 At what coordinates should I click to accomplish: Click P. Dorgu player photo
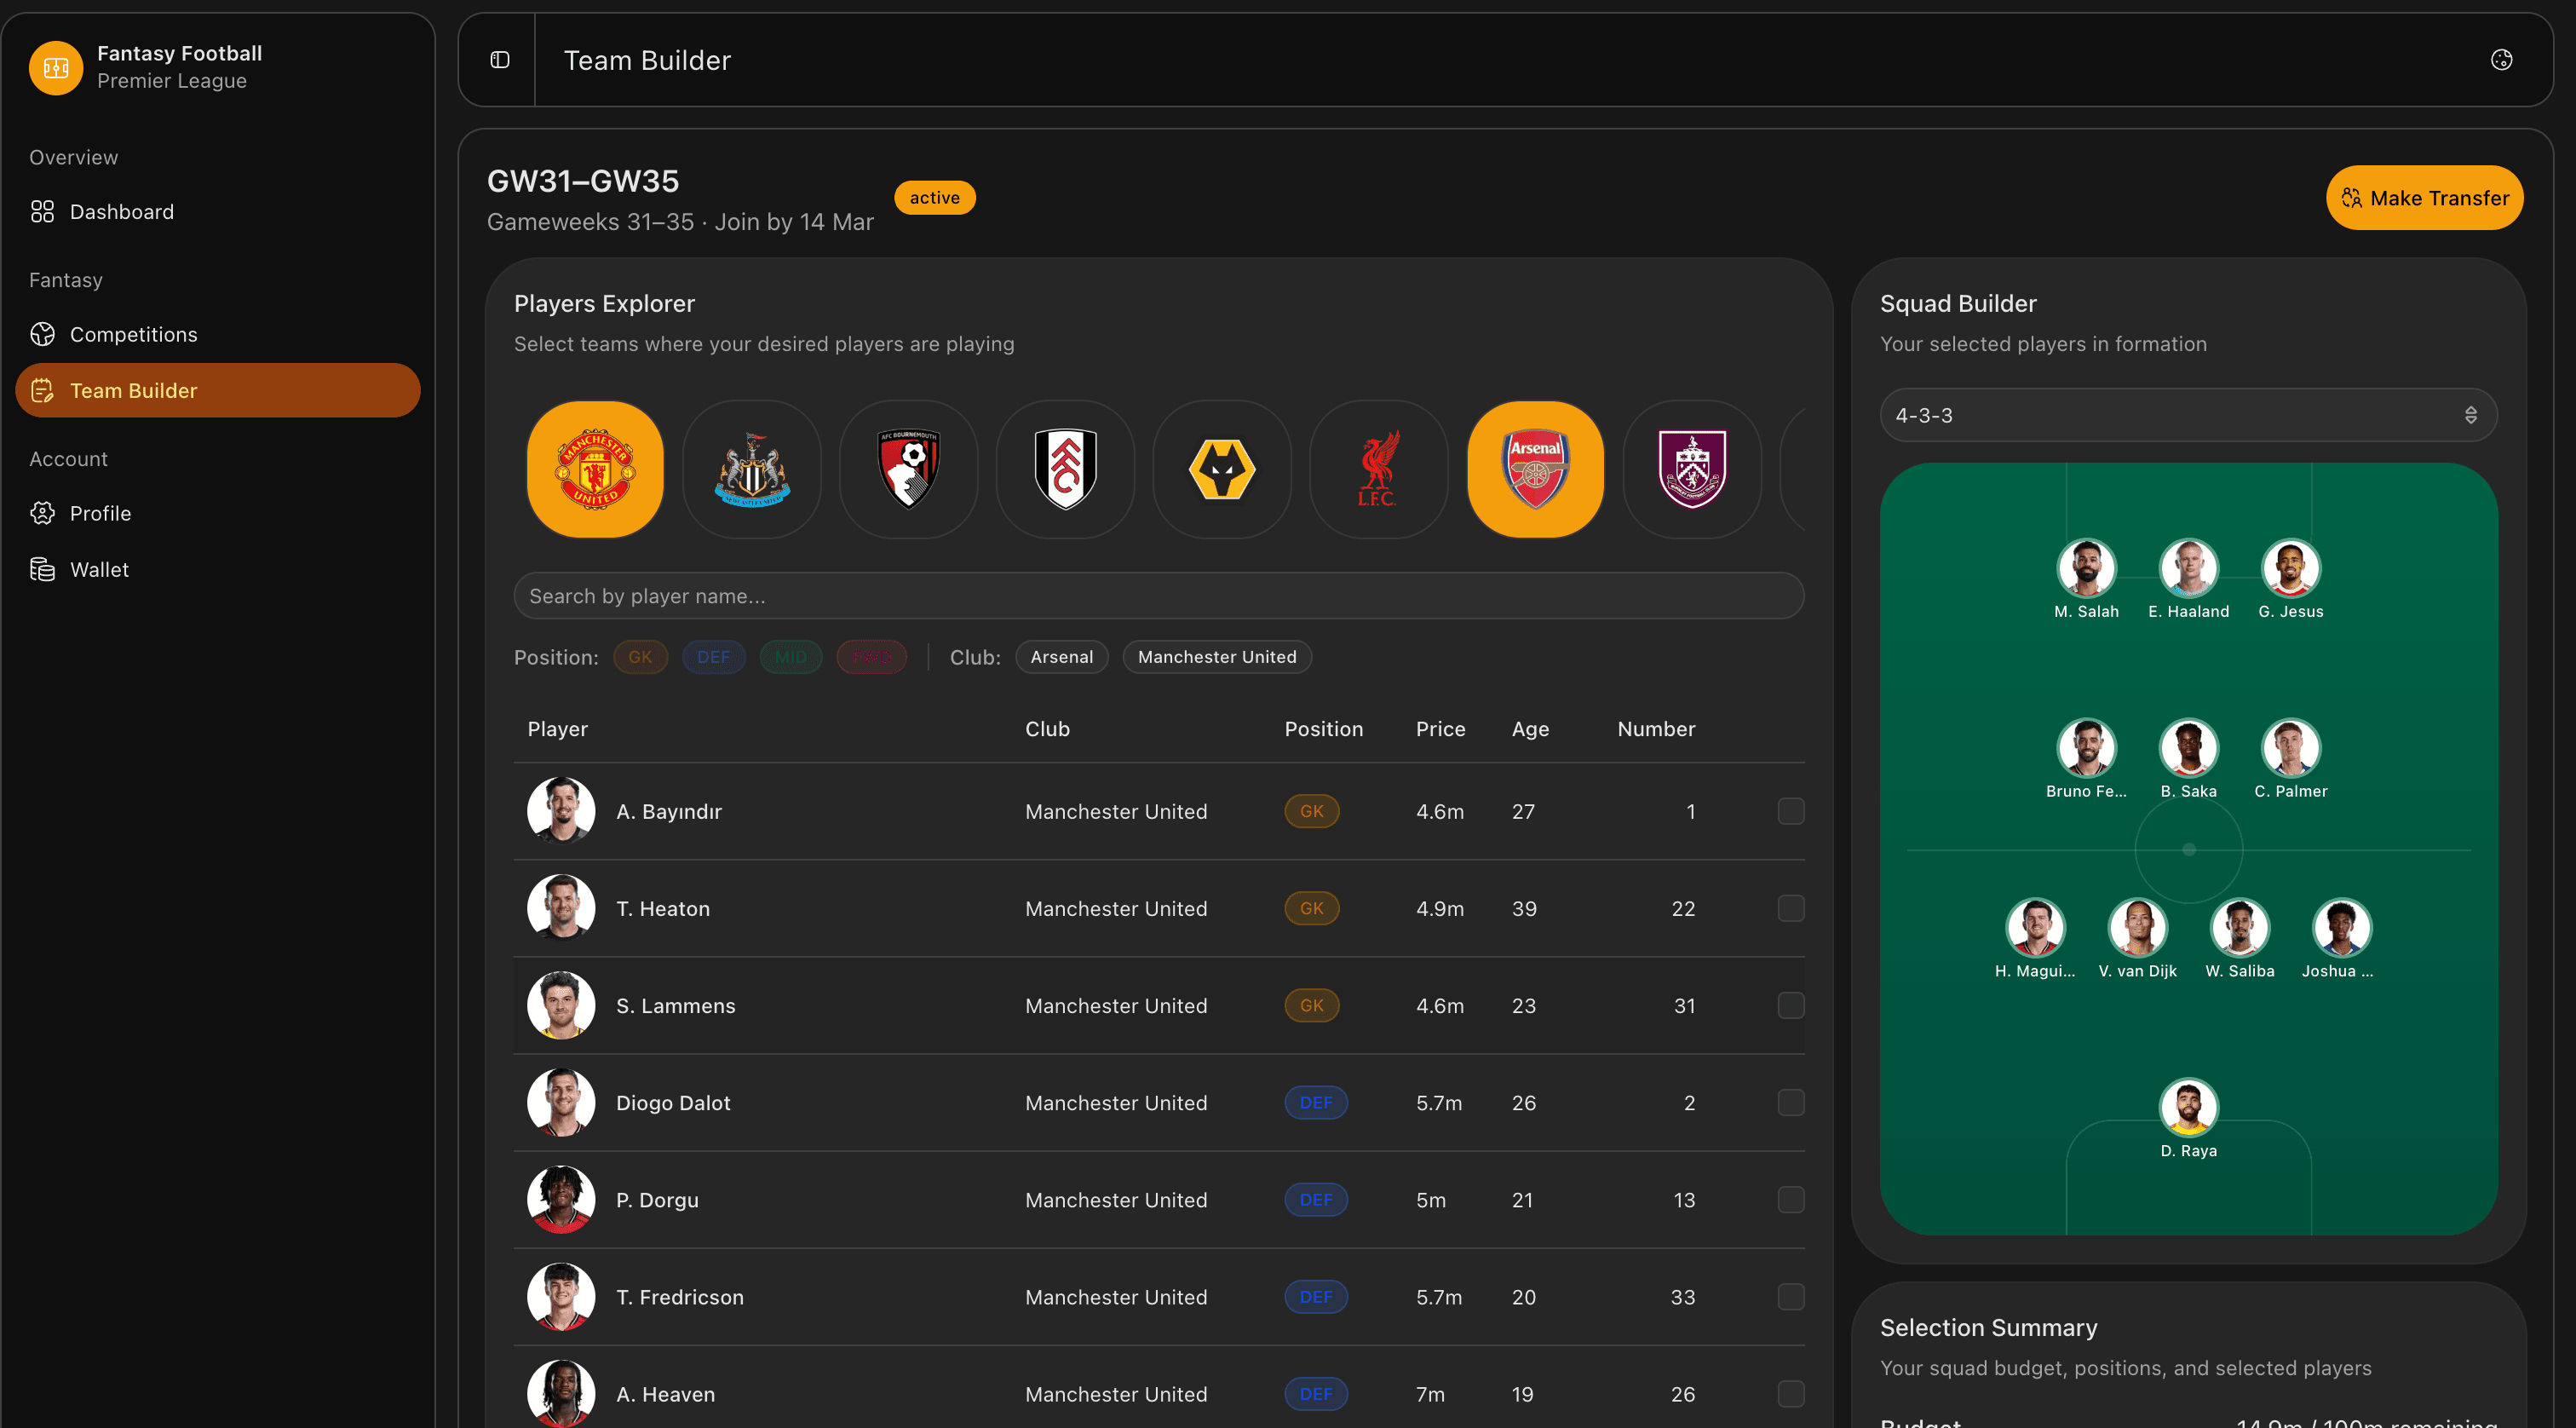click(x=561, y=1199)
